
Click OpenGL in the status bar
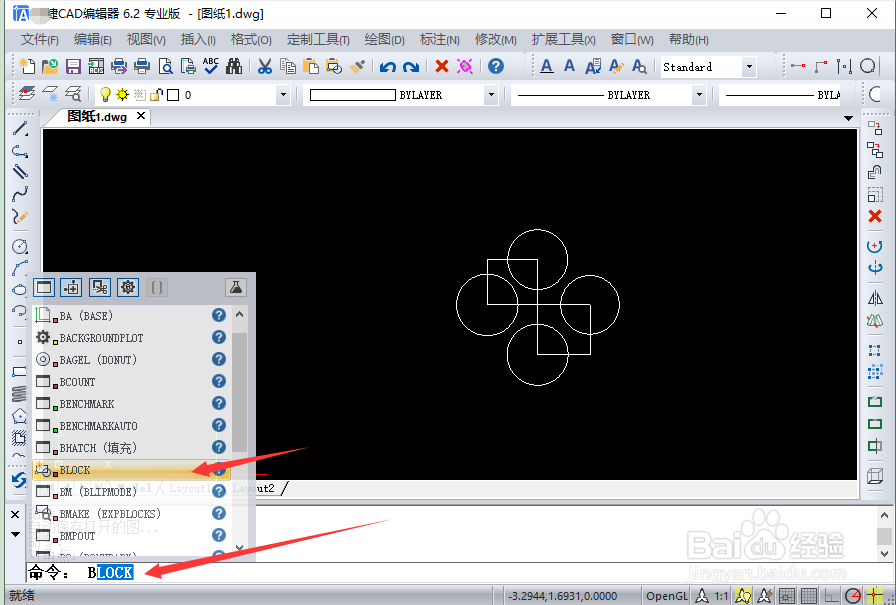pos(667,596)
